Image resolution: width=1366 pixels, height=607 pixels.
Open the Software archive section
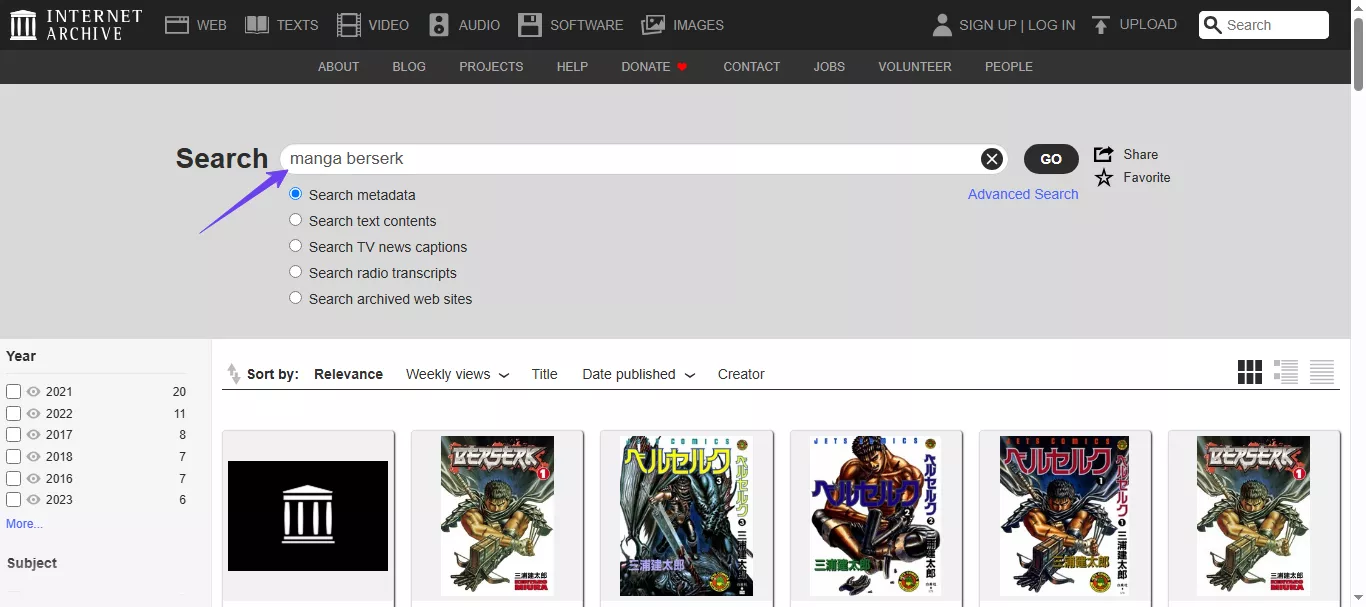(570, 24)
